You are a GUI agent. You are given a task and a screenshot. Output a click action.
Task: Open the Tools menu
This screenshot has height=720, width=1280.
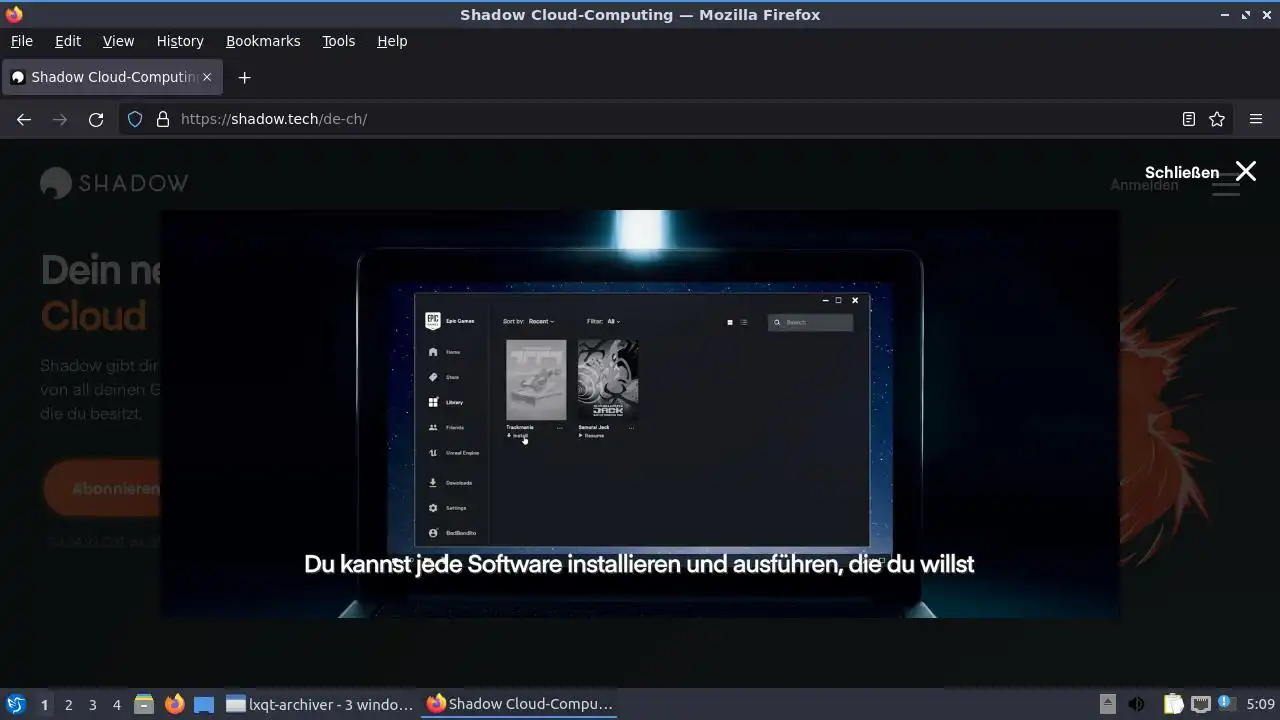click(x=338, y=41)
